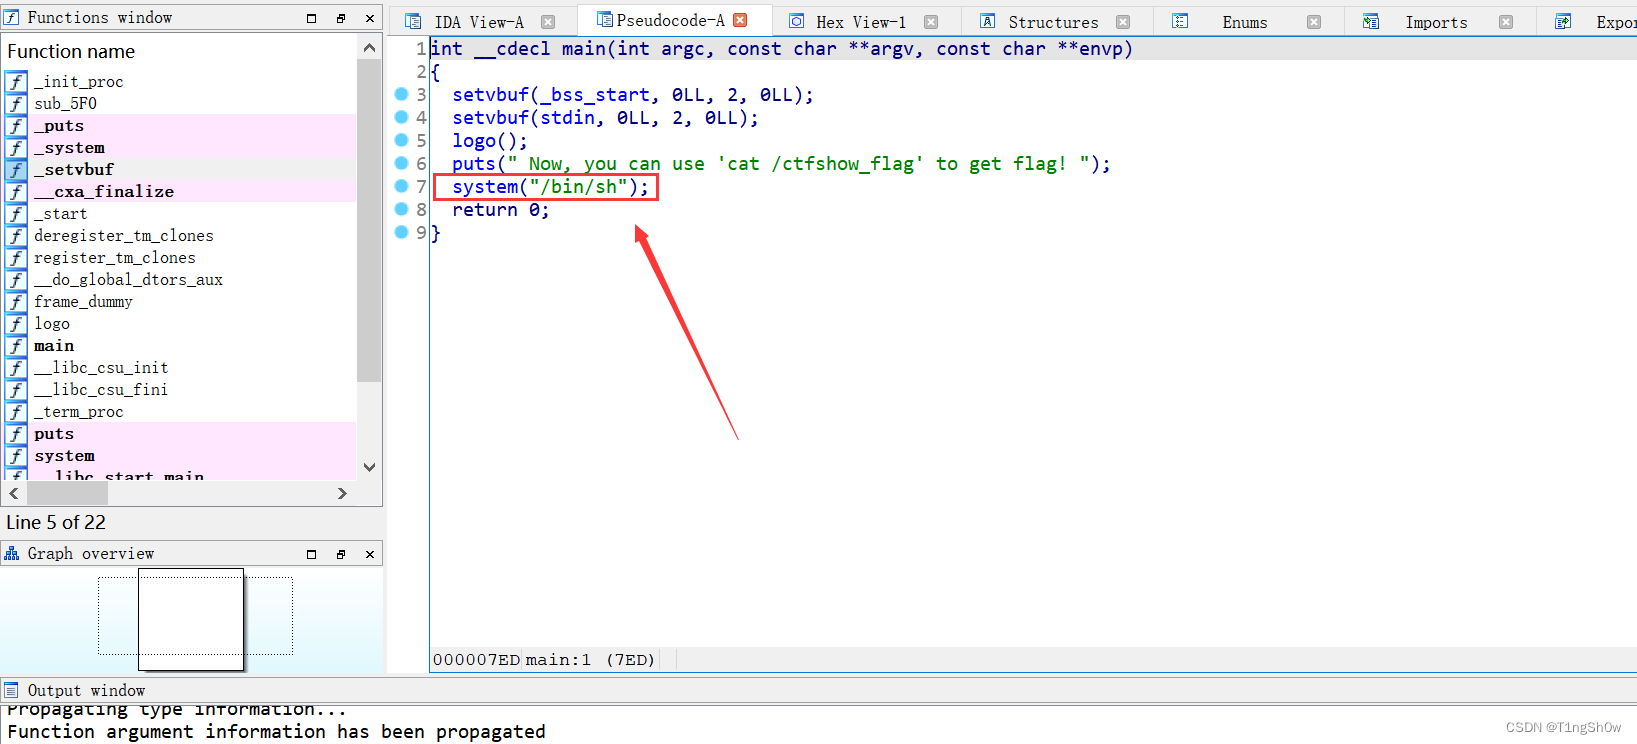Screen dimensions: 1637x744
Task: Click function icon beside main
Action: pos(16,346)
